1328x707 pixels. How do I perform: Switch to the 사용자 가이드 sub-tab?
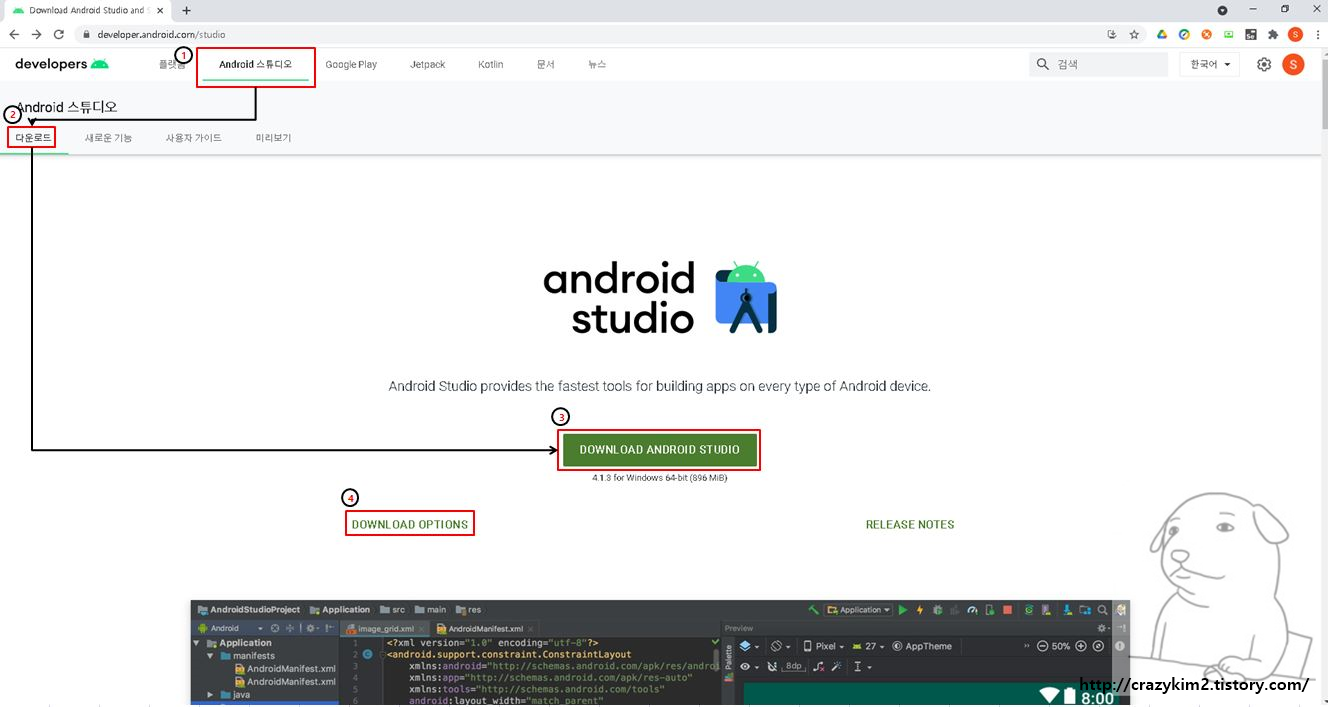pyautogui.click(x=194, y=138)
